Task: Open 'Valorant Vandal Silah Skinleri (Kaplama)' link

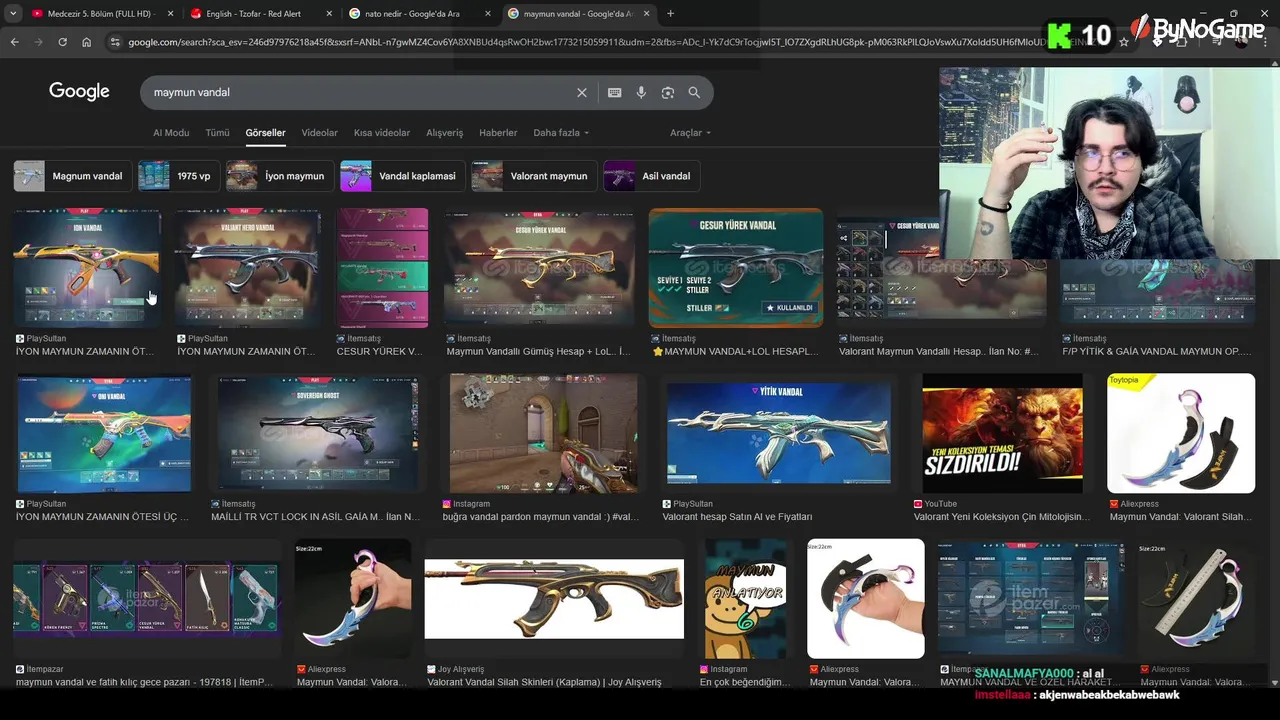Action: (x=544, y=682)
